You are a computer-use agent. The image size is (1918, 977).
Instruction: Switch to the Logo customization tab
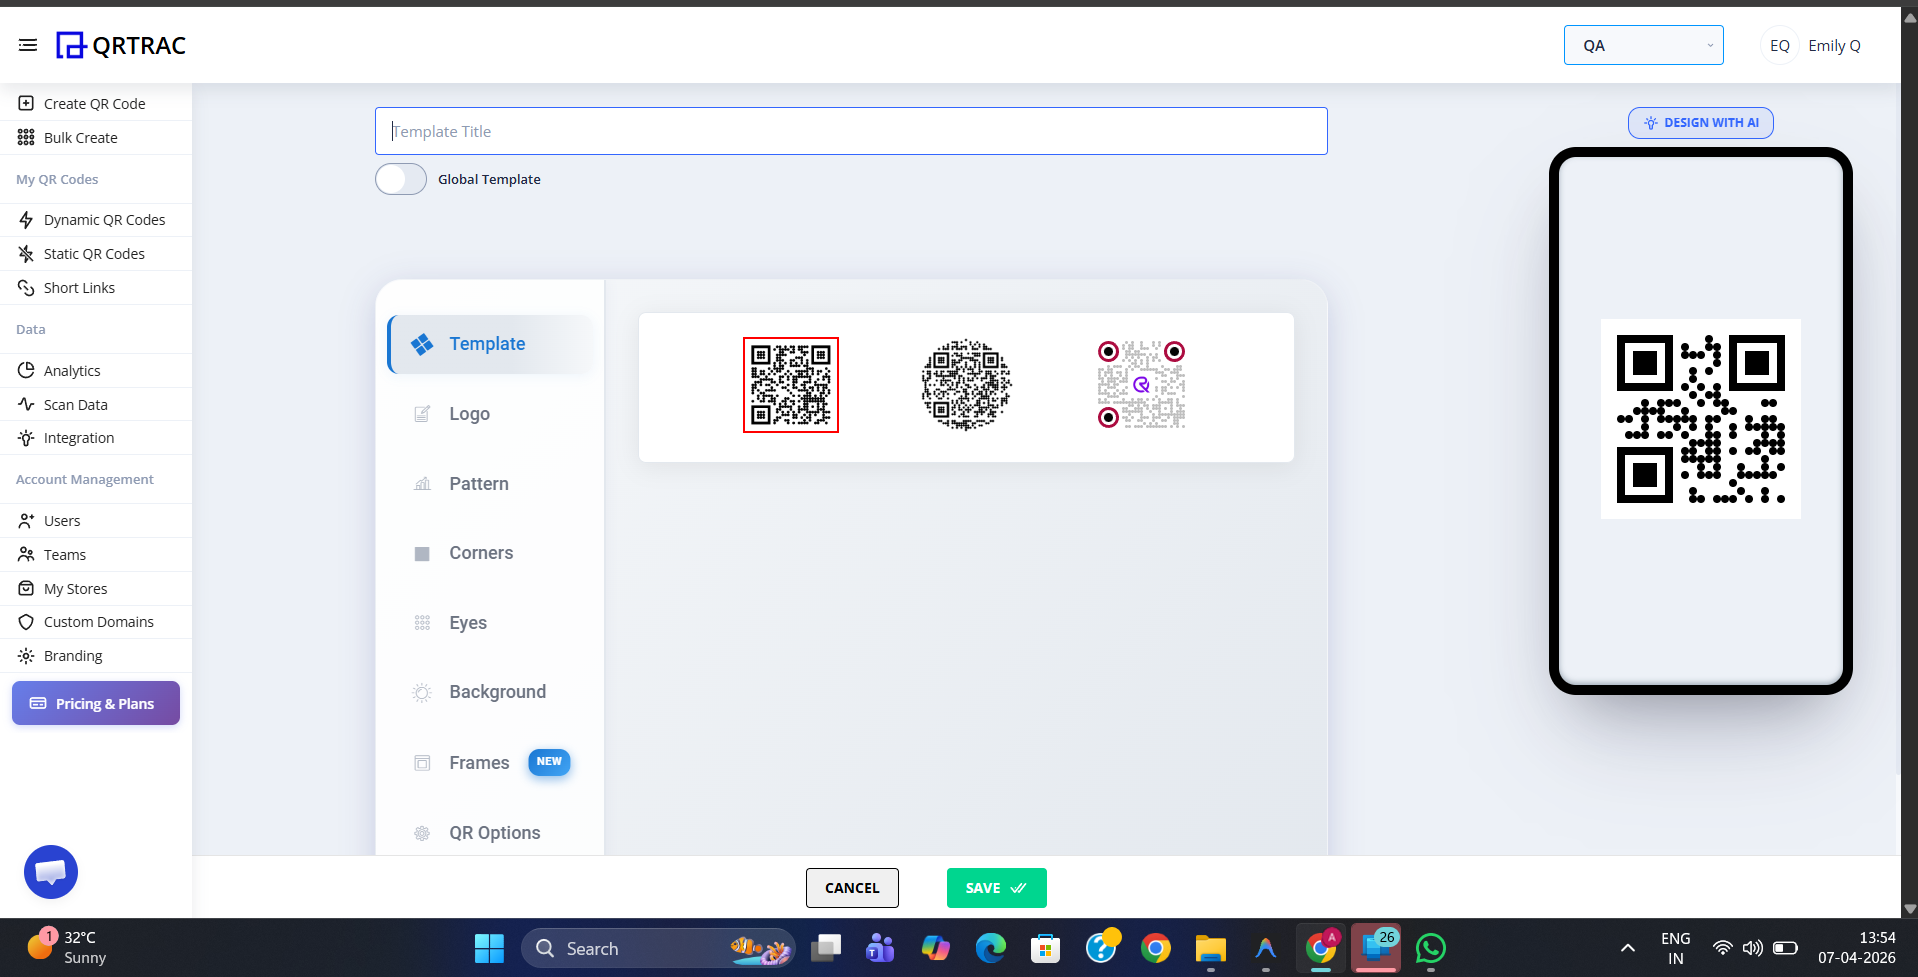tap(469, 413)
